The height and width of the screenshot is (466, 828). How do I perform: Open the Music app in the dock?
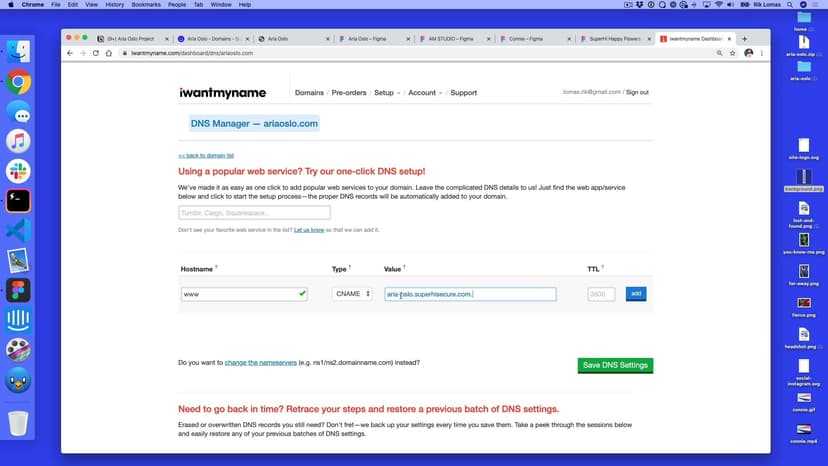pyautogui.click(x=18, y=141)
